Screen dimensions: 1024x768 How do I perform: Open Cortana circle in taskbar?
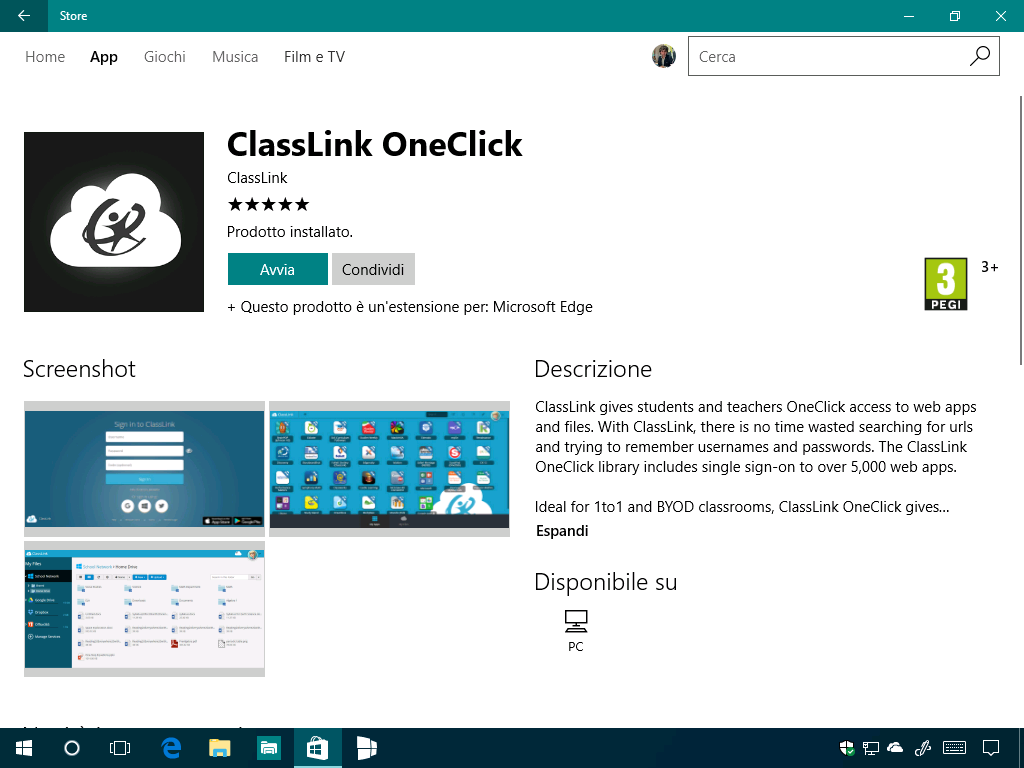pyautogui.click(x=72, y=748)
